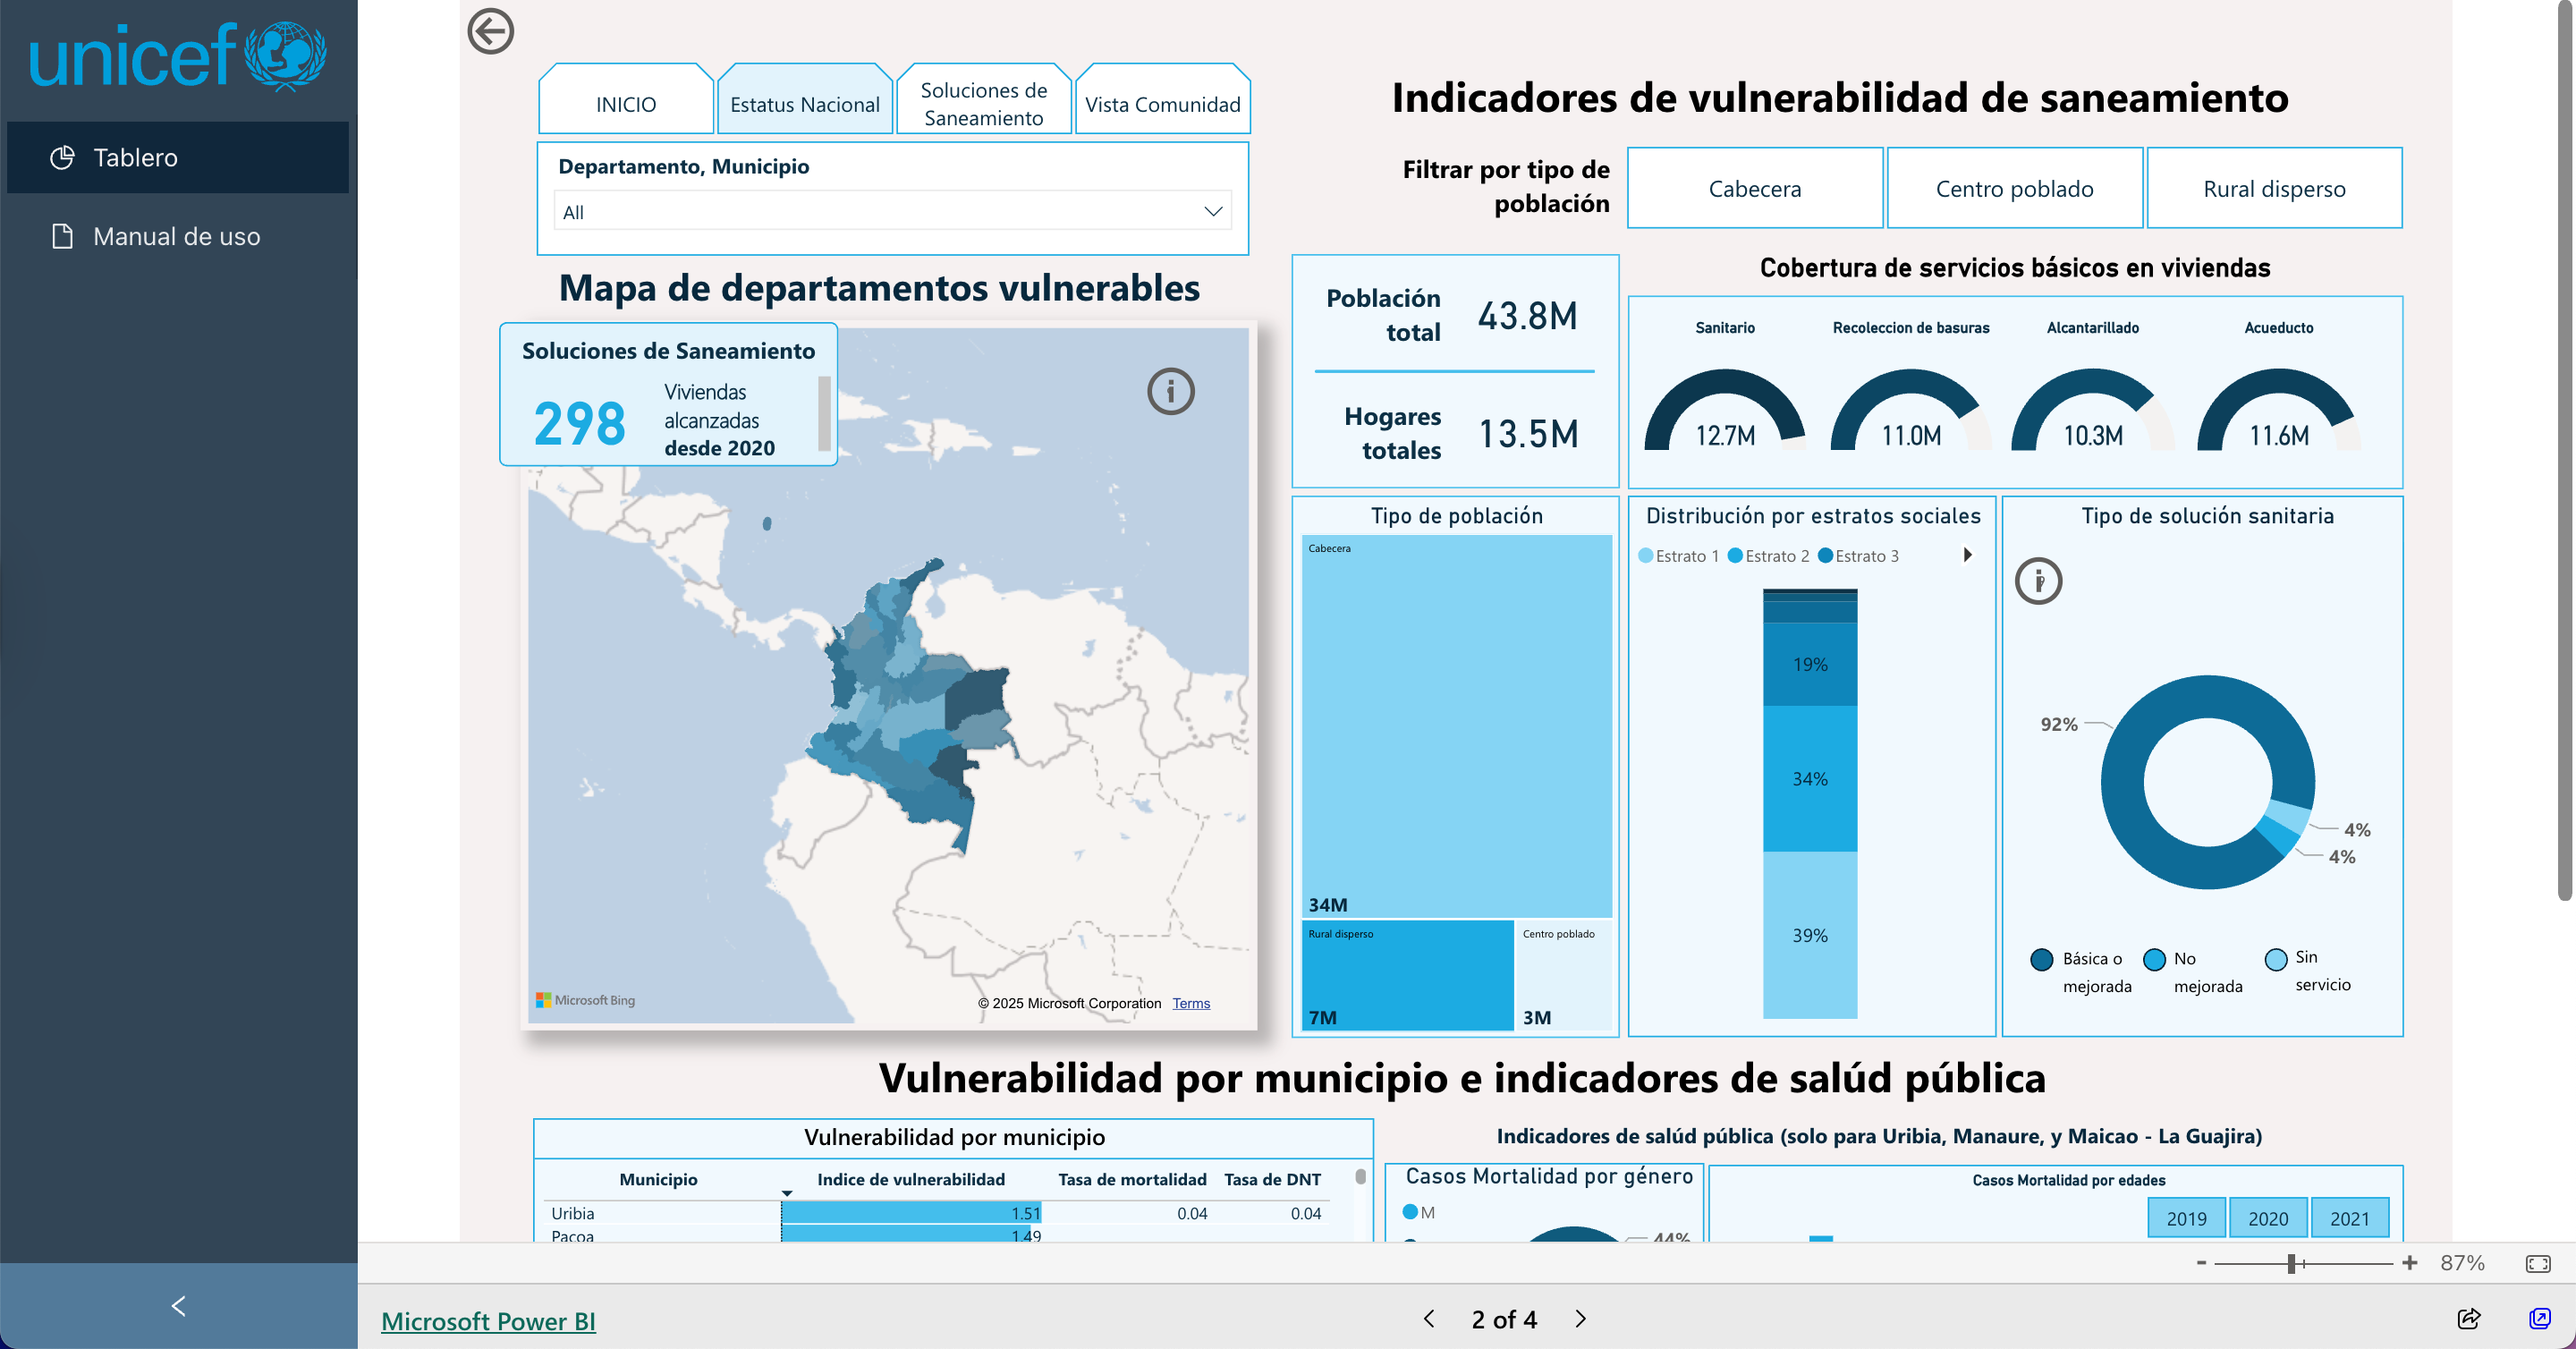Switch to Vista Comunidad tab

point(1162,103)
